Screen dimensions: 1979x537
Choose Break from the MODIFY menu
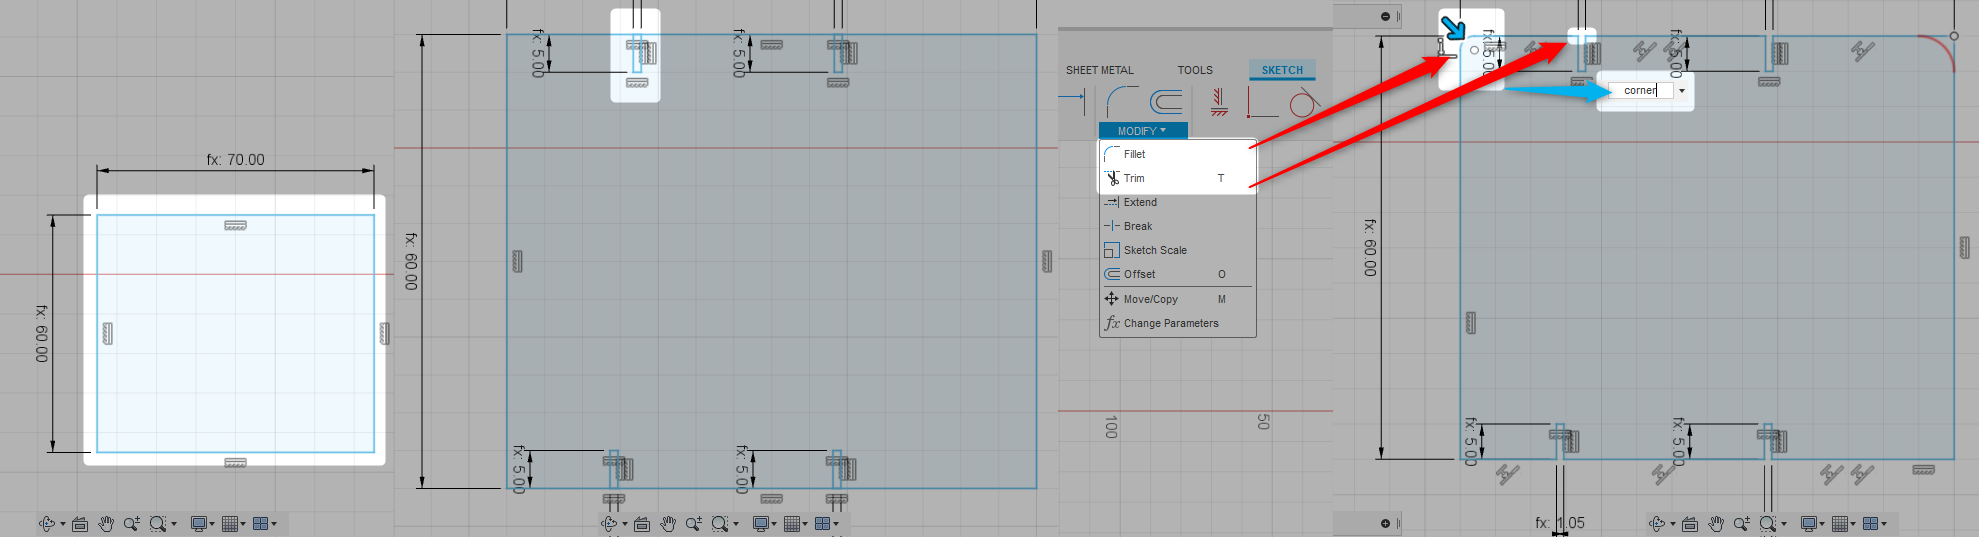(1177, 226)
